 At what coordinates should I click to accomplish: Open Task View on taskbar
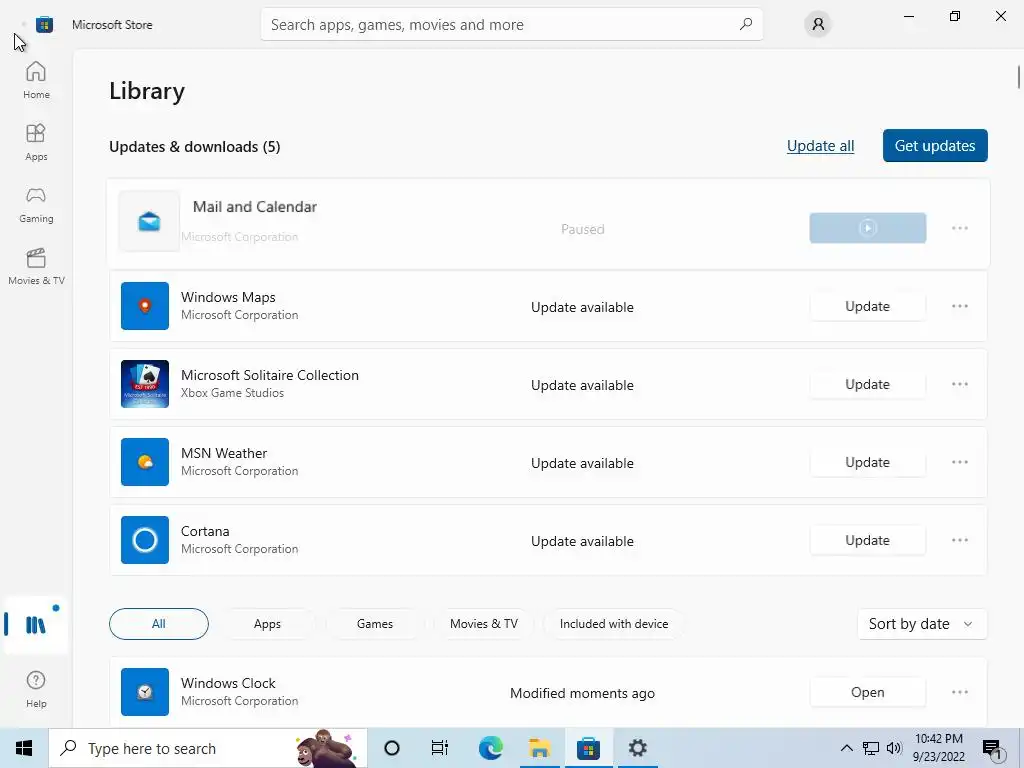[x=440, y=748]
